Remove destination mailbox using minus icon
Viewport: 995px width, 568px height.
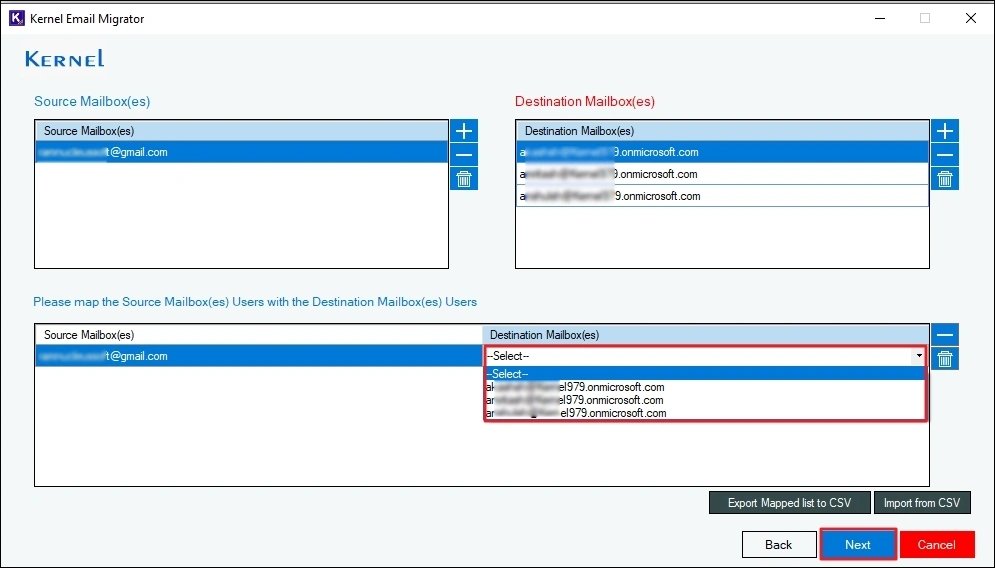click(945, 155)
